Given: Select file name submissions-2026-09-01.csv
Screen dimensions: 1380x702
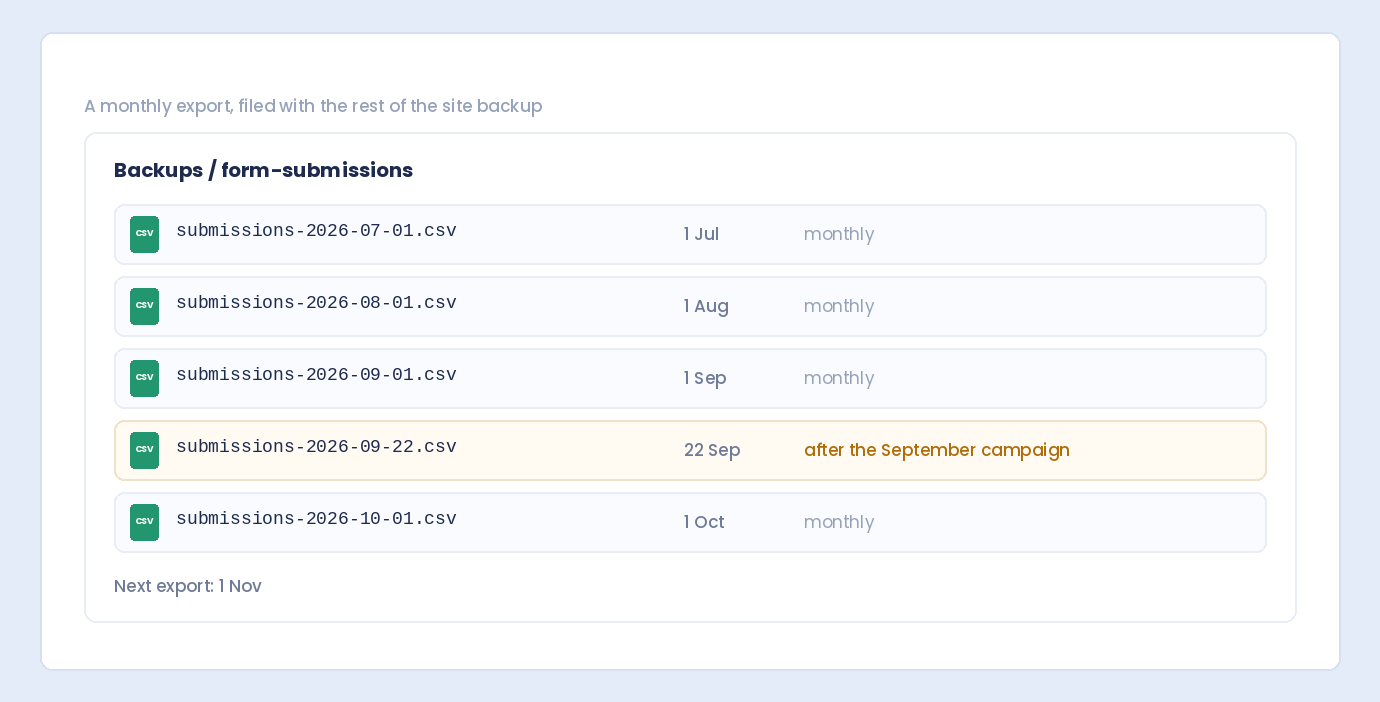Looking at the screenshot, I should click(316, 375).
